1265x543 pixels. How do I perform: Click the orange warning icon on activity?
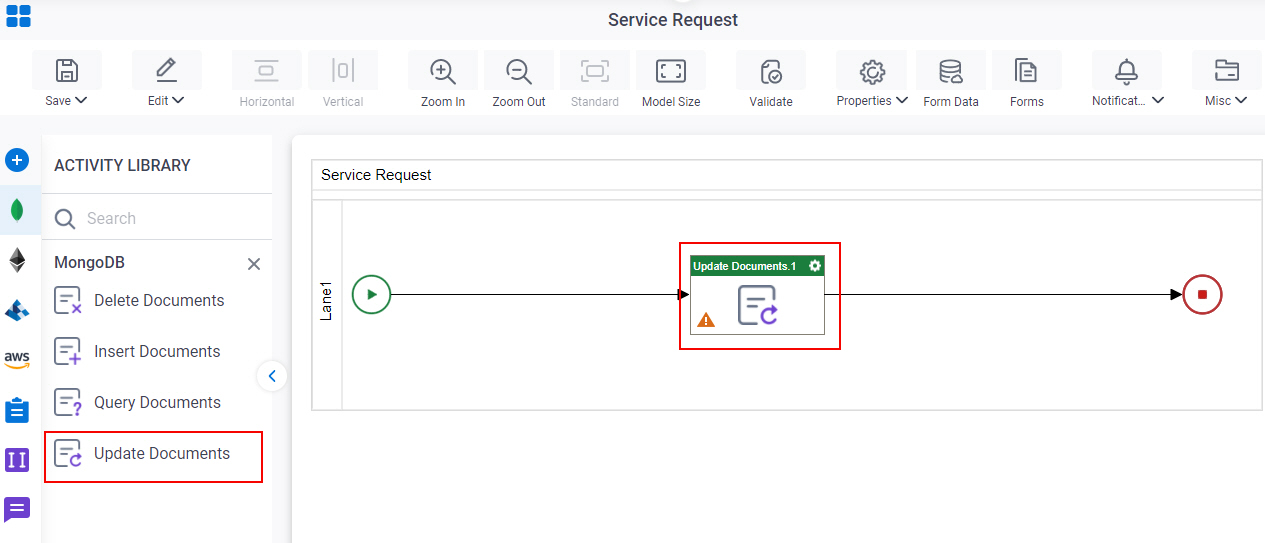click(x=706, y=320)
